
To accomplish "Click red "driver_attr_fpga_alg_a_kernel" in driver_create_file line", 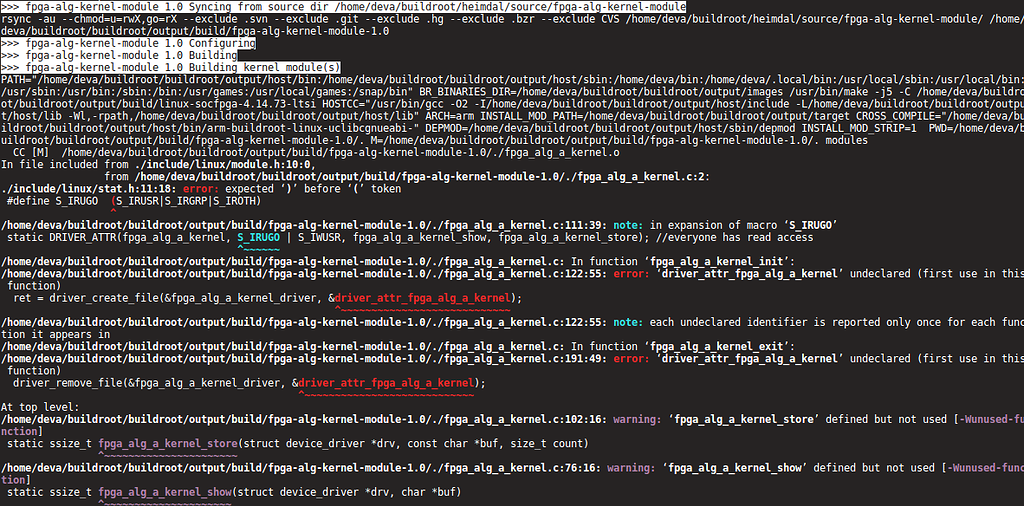I will [423, 298].
